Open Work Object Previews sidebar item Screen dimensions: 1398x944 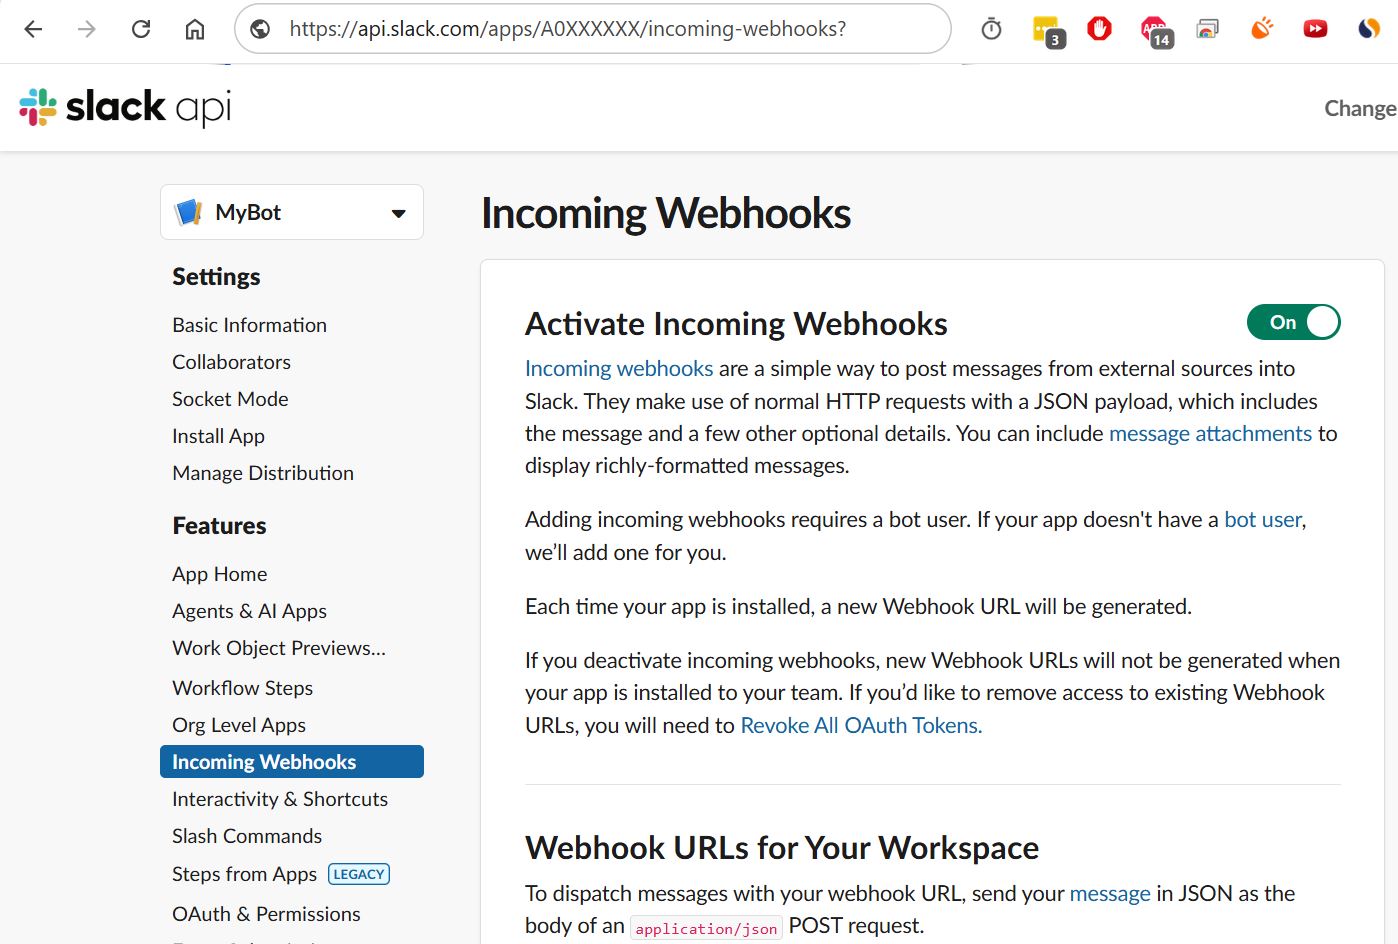[279, 648]
